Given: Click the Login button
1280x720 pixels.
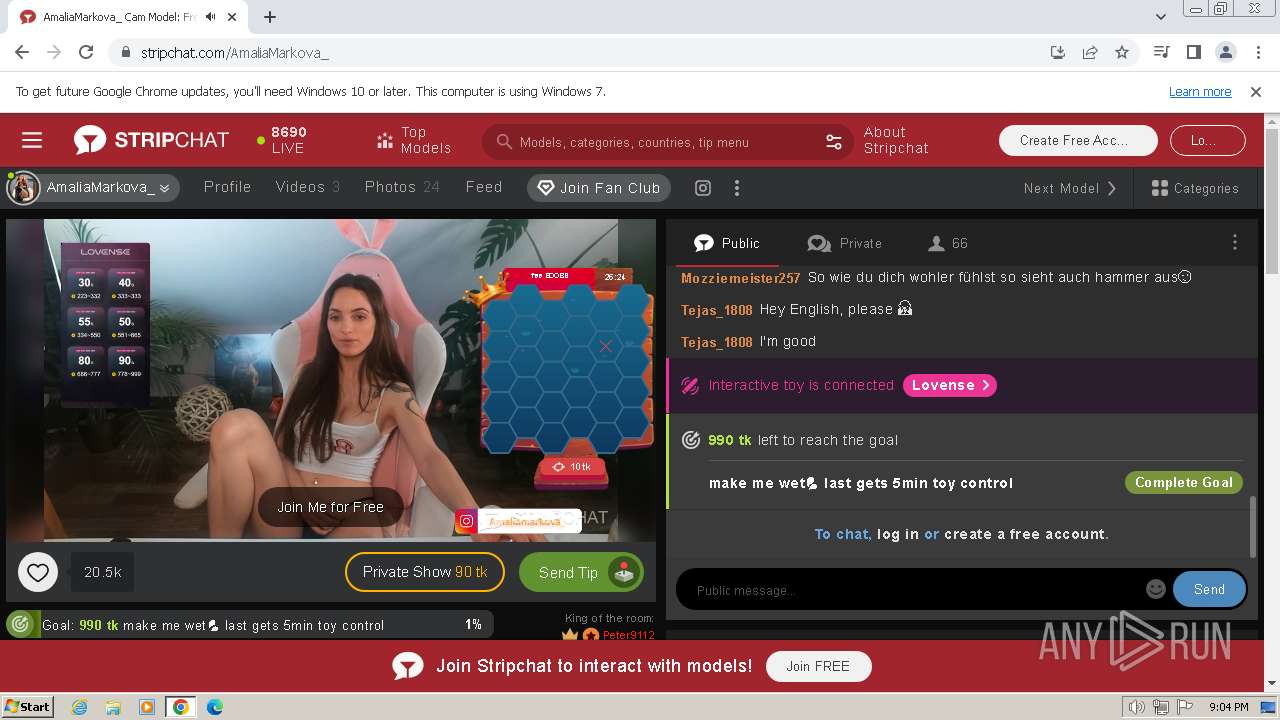Looking at the screenshot, I should pos(1207,141).
